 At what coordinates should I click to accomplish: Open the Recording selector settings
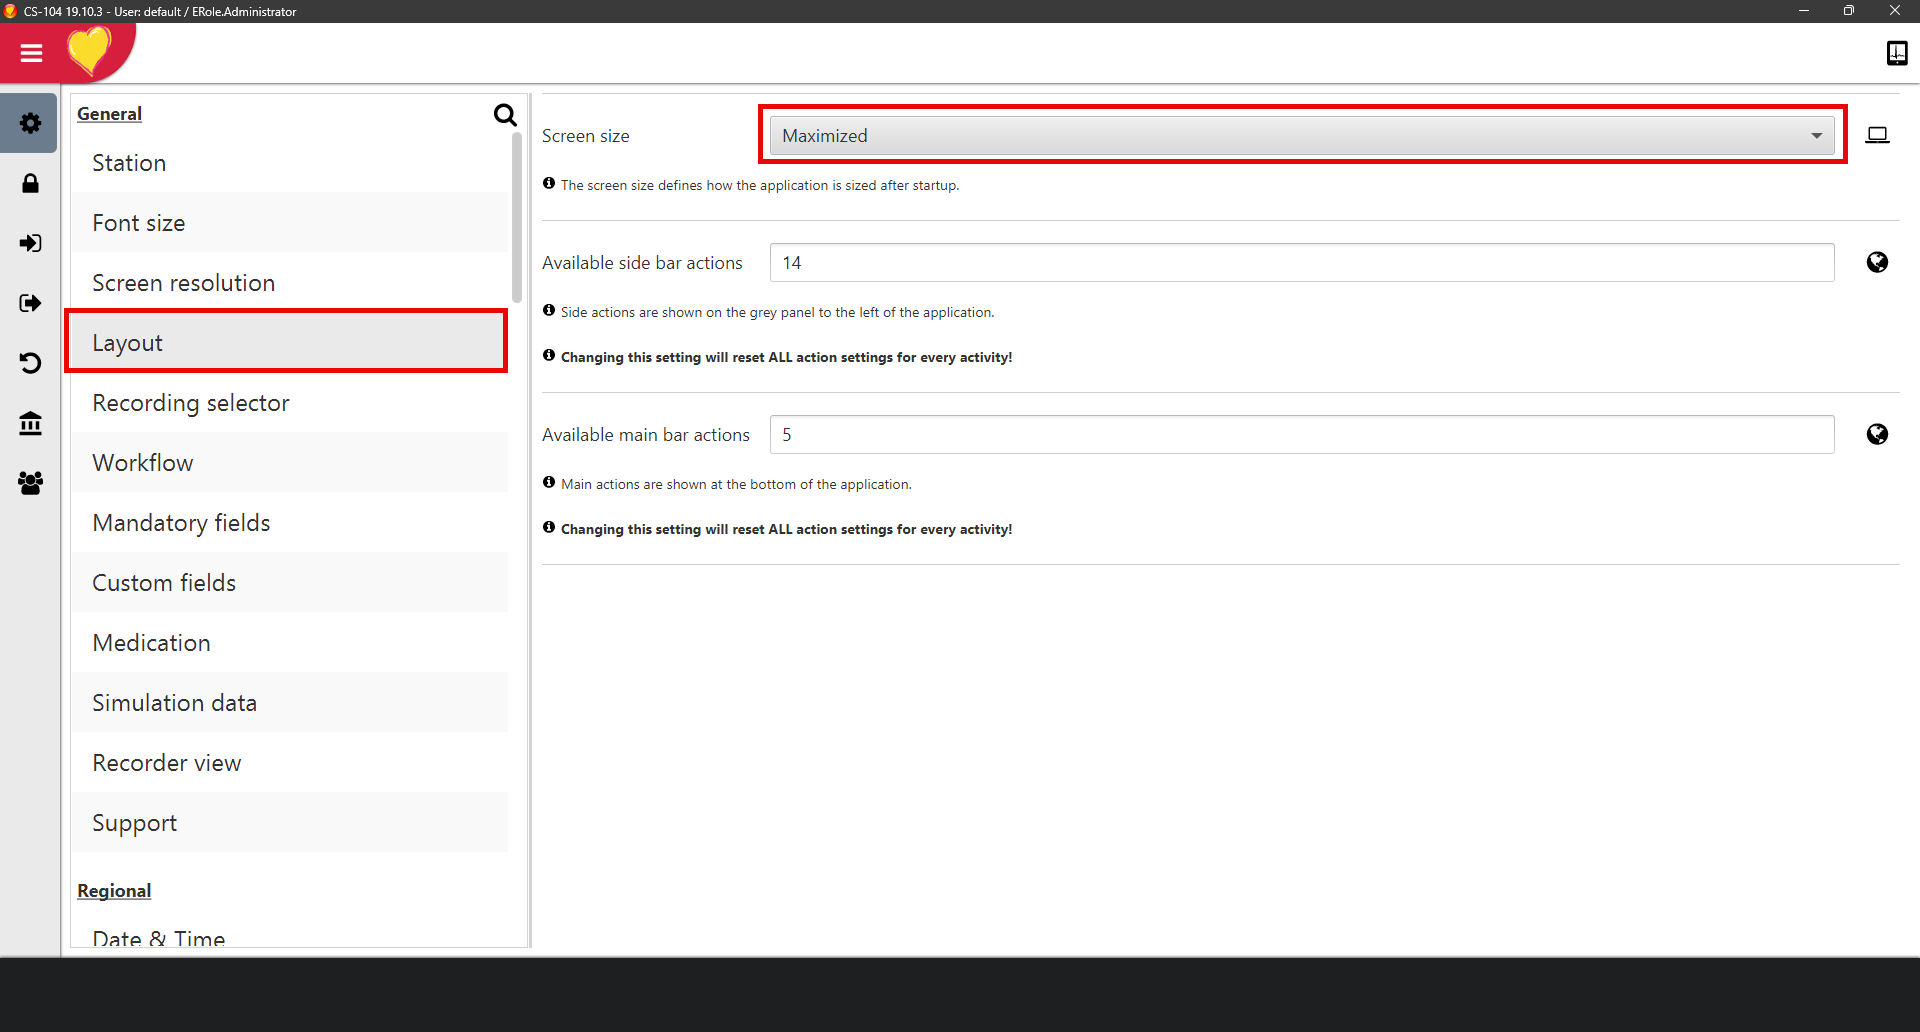(x=190, y=403)
